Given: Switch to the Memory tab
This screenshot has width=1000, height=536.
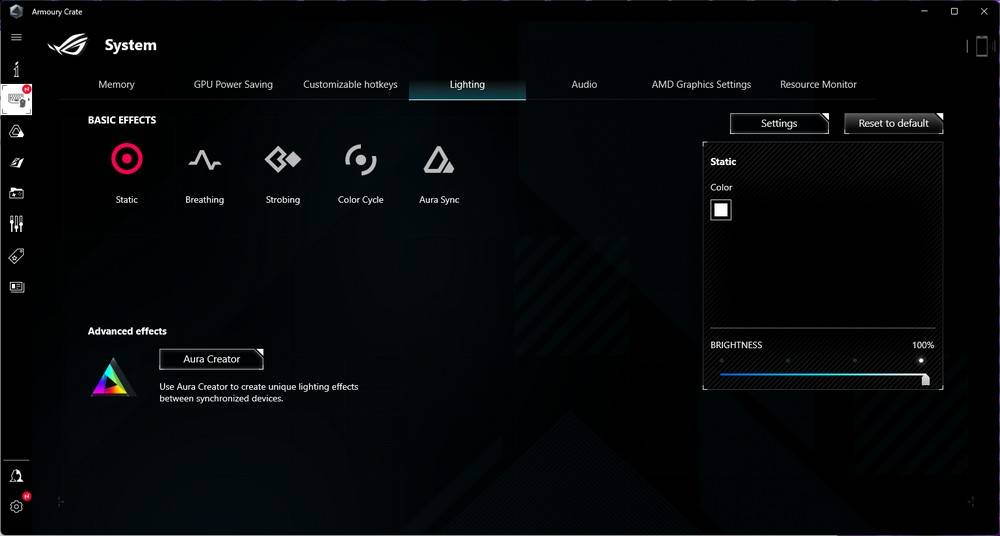Looking at the screenshot, I should pos(116,84).
